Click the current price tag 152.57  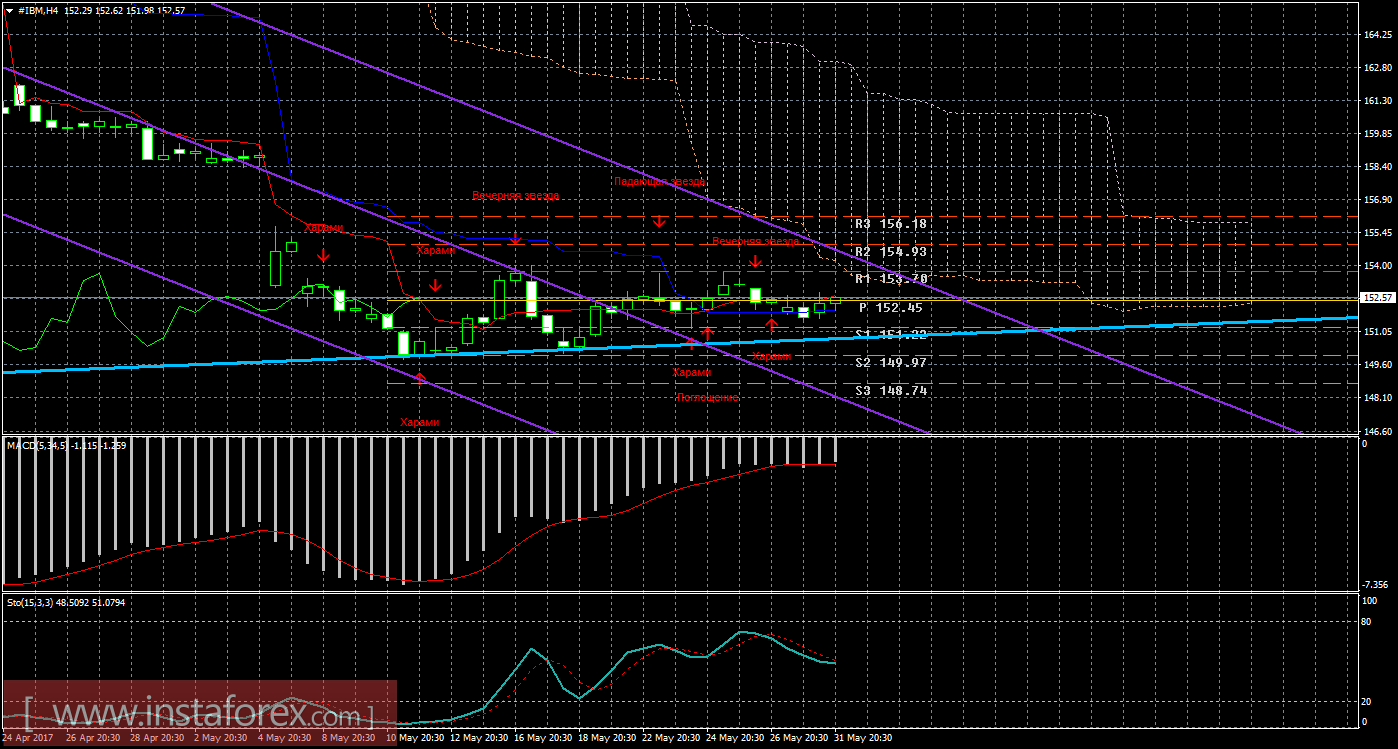coord(1377,298)
